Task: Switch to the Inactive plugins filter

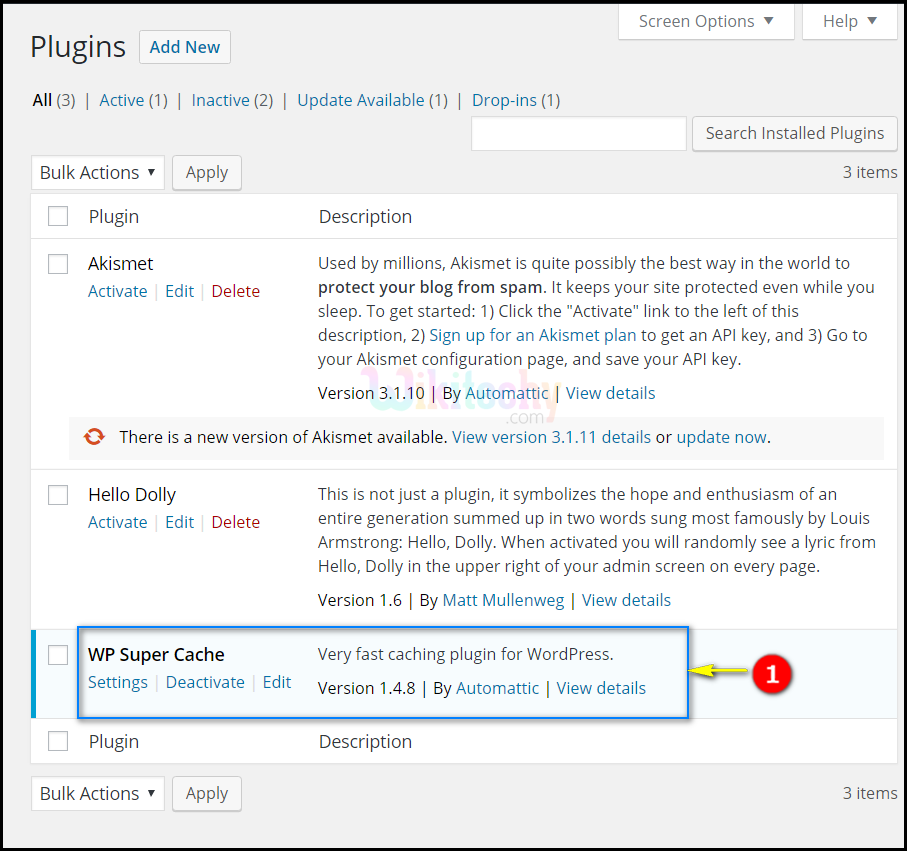Action: point(222,100)
